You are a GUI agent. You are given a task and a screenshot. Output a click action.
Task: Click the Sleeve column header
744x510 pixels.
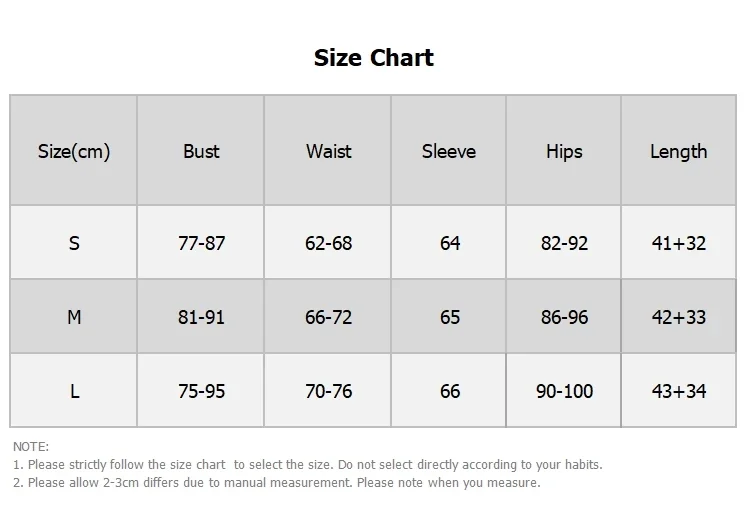click(x=449, y=151)
